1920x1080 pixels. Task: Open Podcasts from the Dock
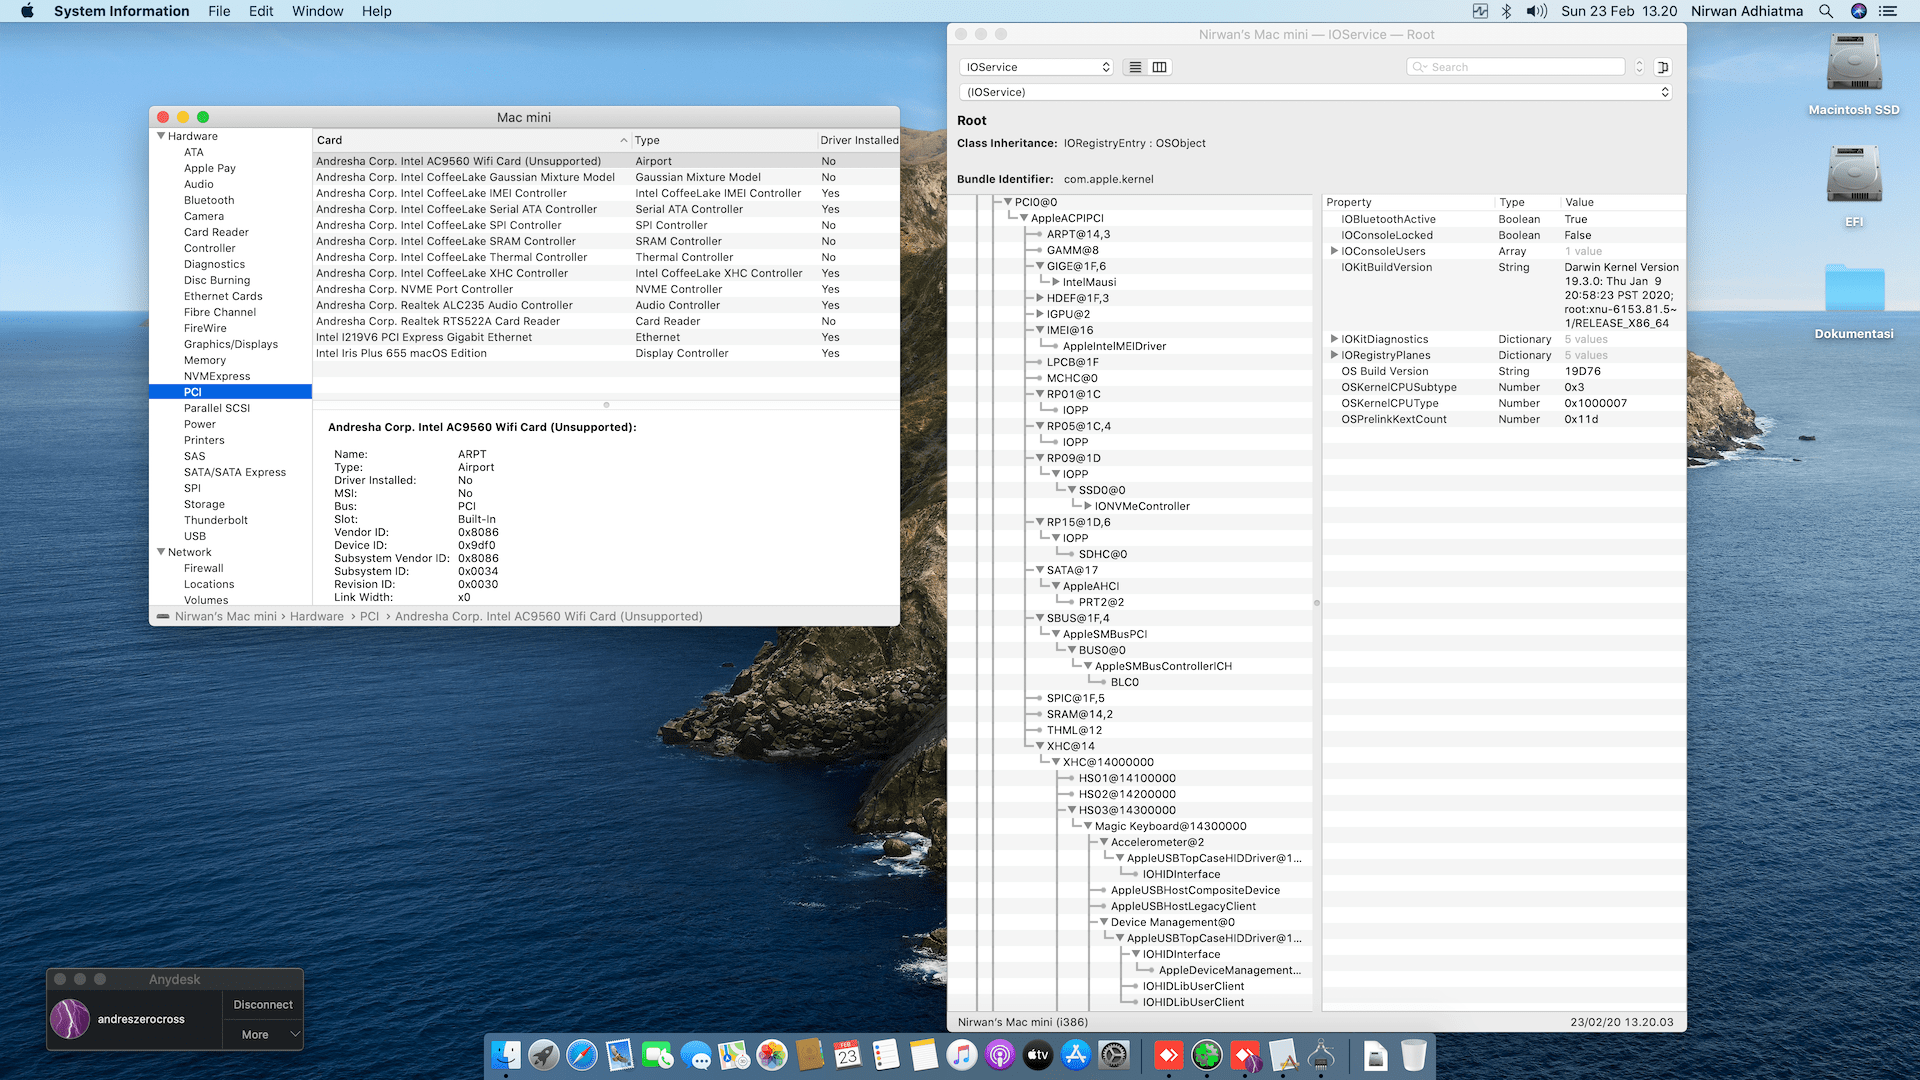pyautogui.click(x=1000, y=1055)
